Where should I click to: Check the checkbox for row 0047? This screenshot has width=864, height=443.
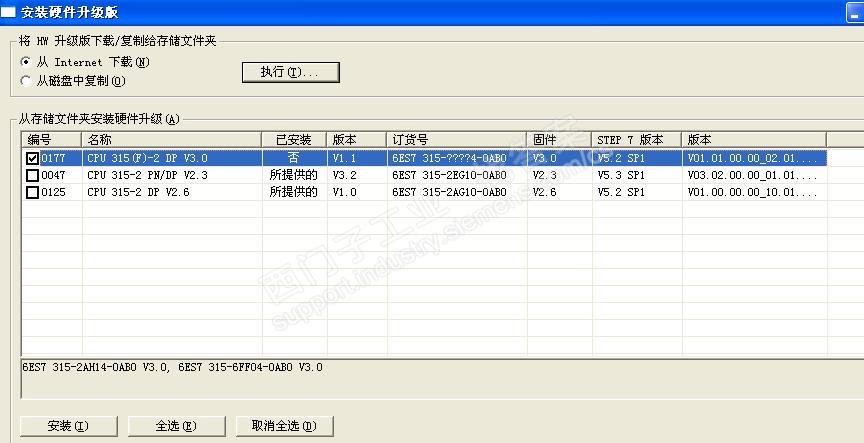coord(33,176)
